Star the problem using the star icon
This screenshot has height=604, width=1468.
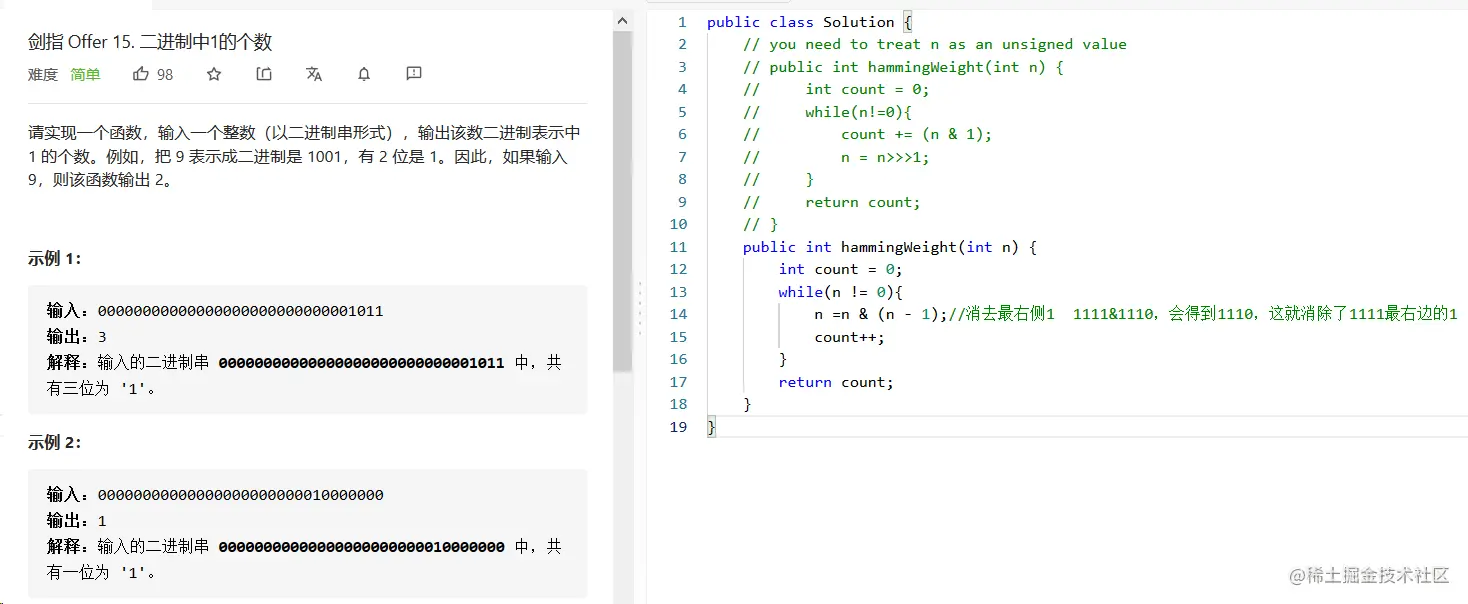[x=213, y=73]
